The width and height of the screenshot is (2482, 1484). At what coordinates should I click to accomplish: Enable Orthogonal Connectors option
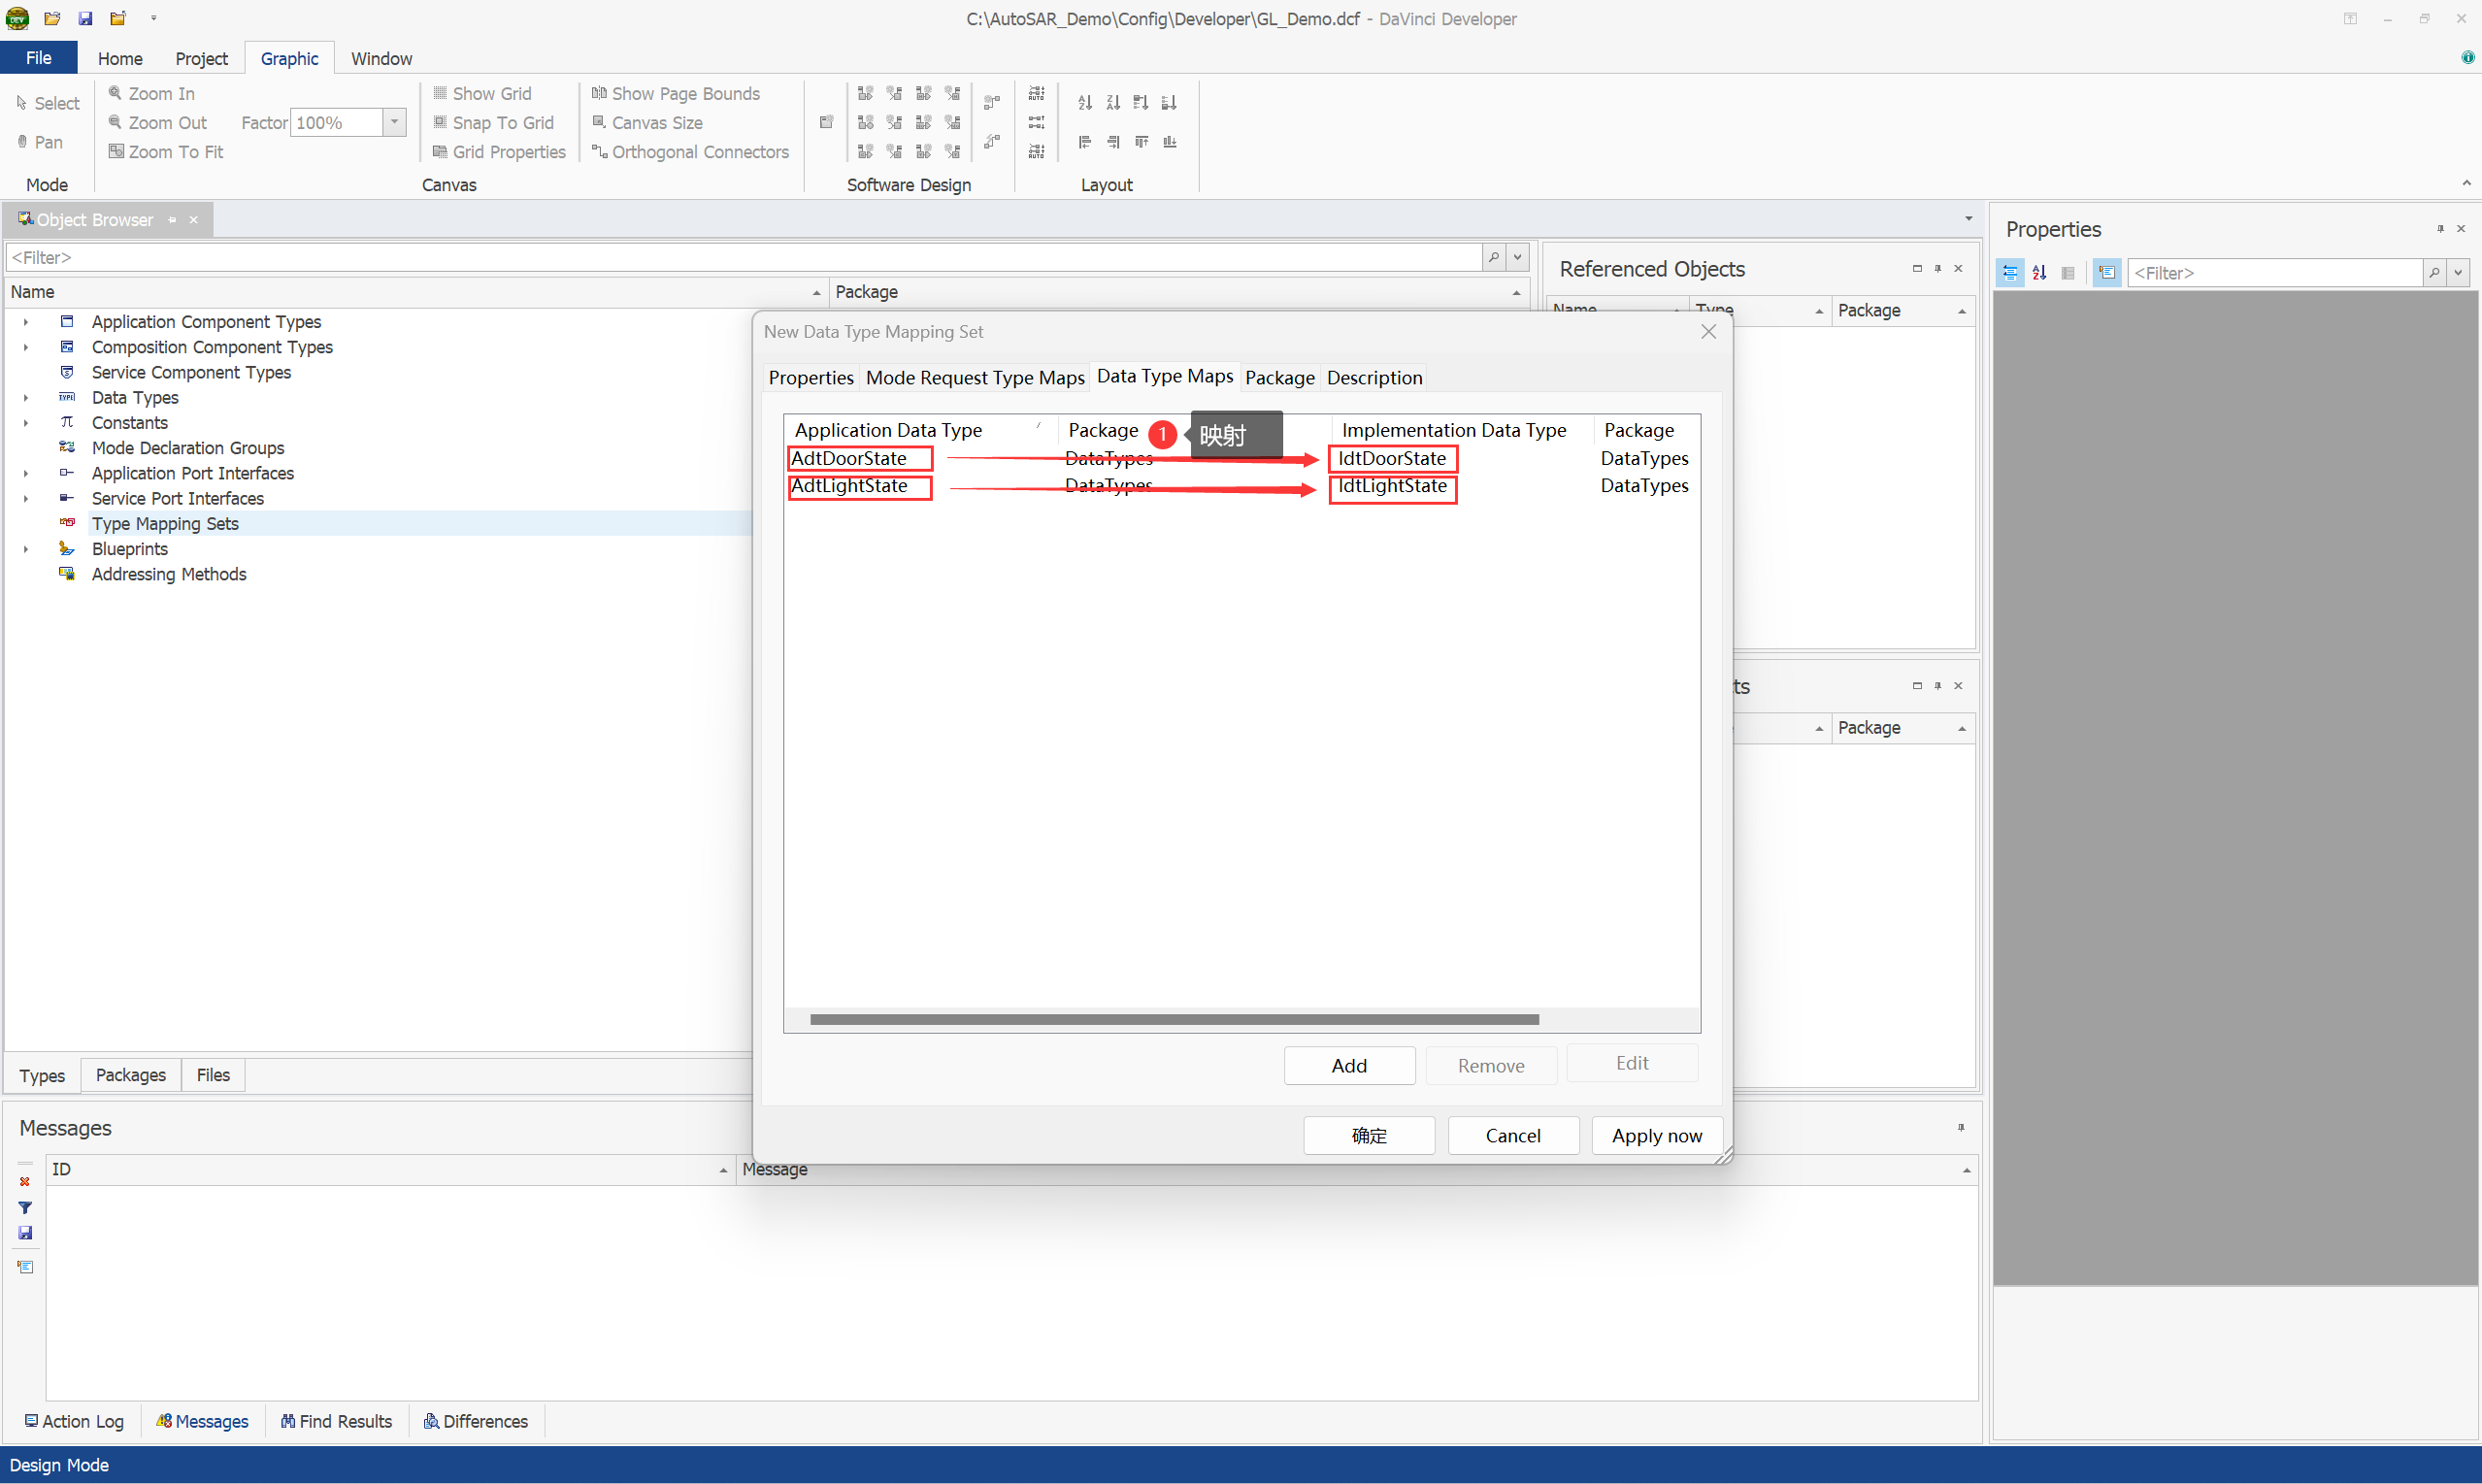(x=690, y=151)
